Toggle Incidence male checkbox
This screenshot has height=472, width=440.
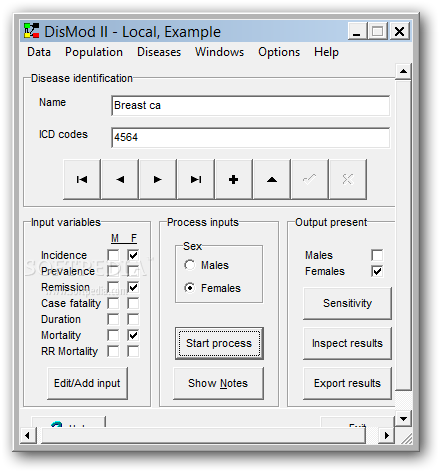113,255
